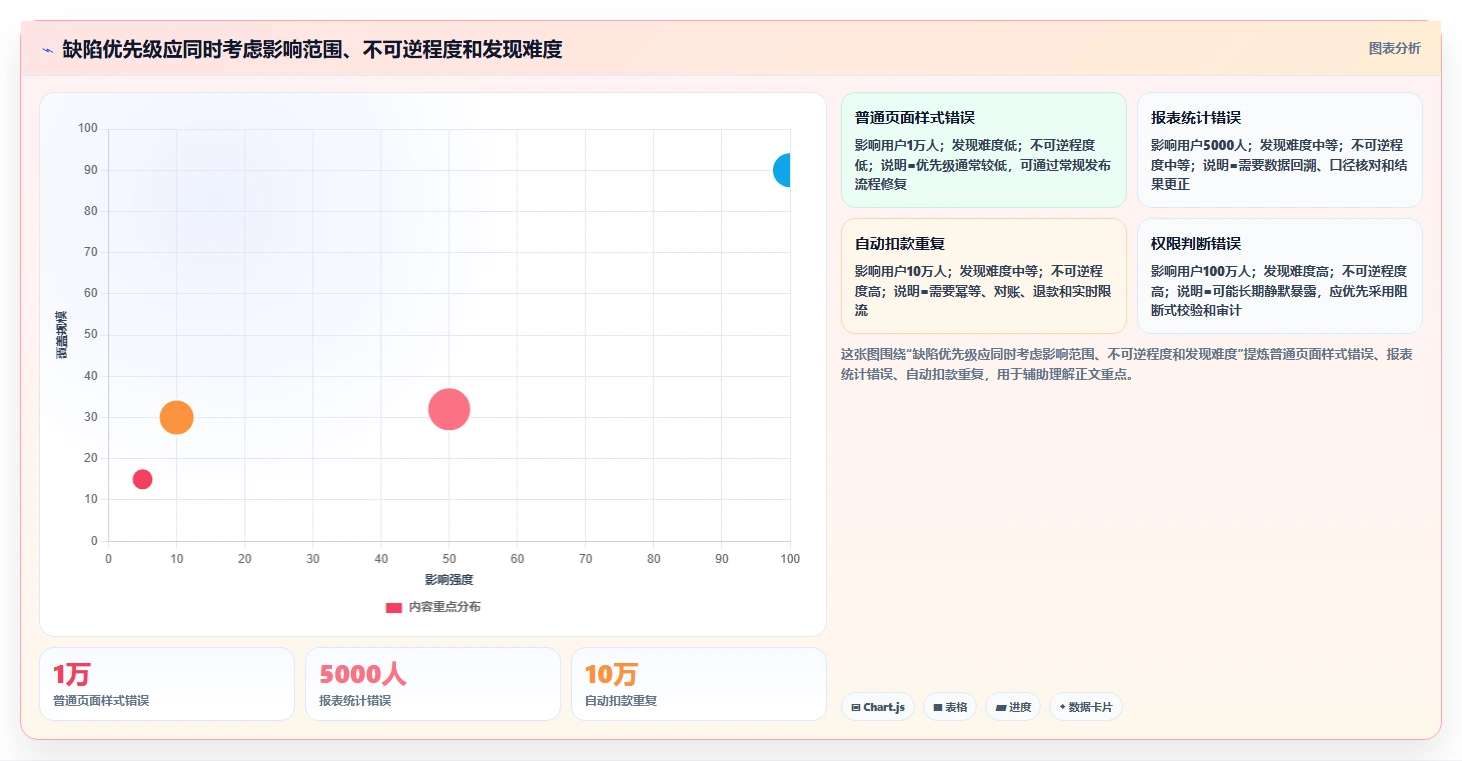Click the 影响强度 x-axis label

(x=449, y=580)
